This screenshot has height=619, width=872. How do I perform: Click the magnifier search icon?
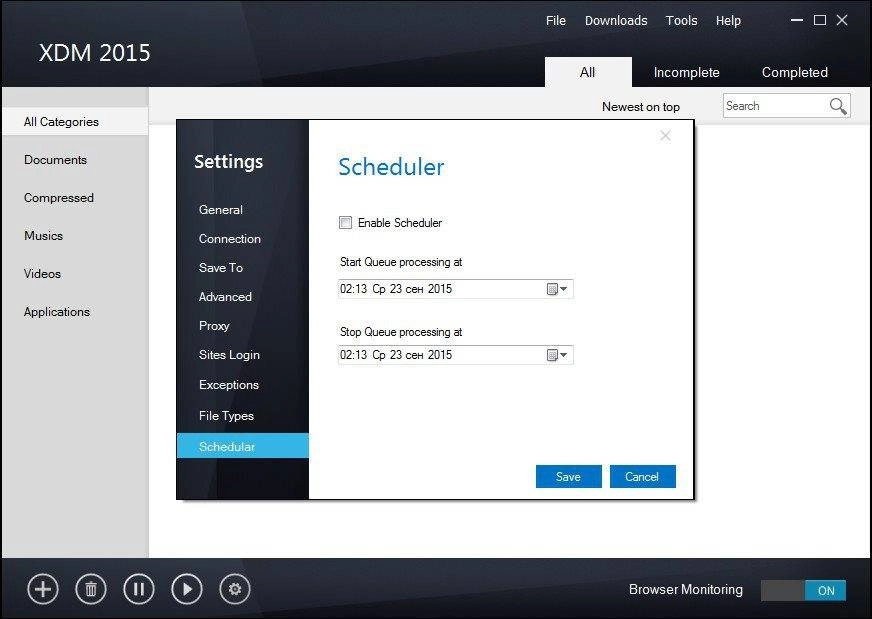pos(838,106)
